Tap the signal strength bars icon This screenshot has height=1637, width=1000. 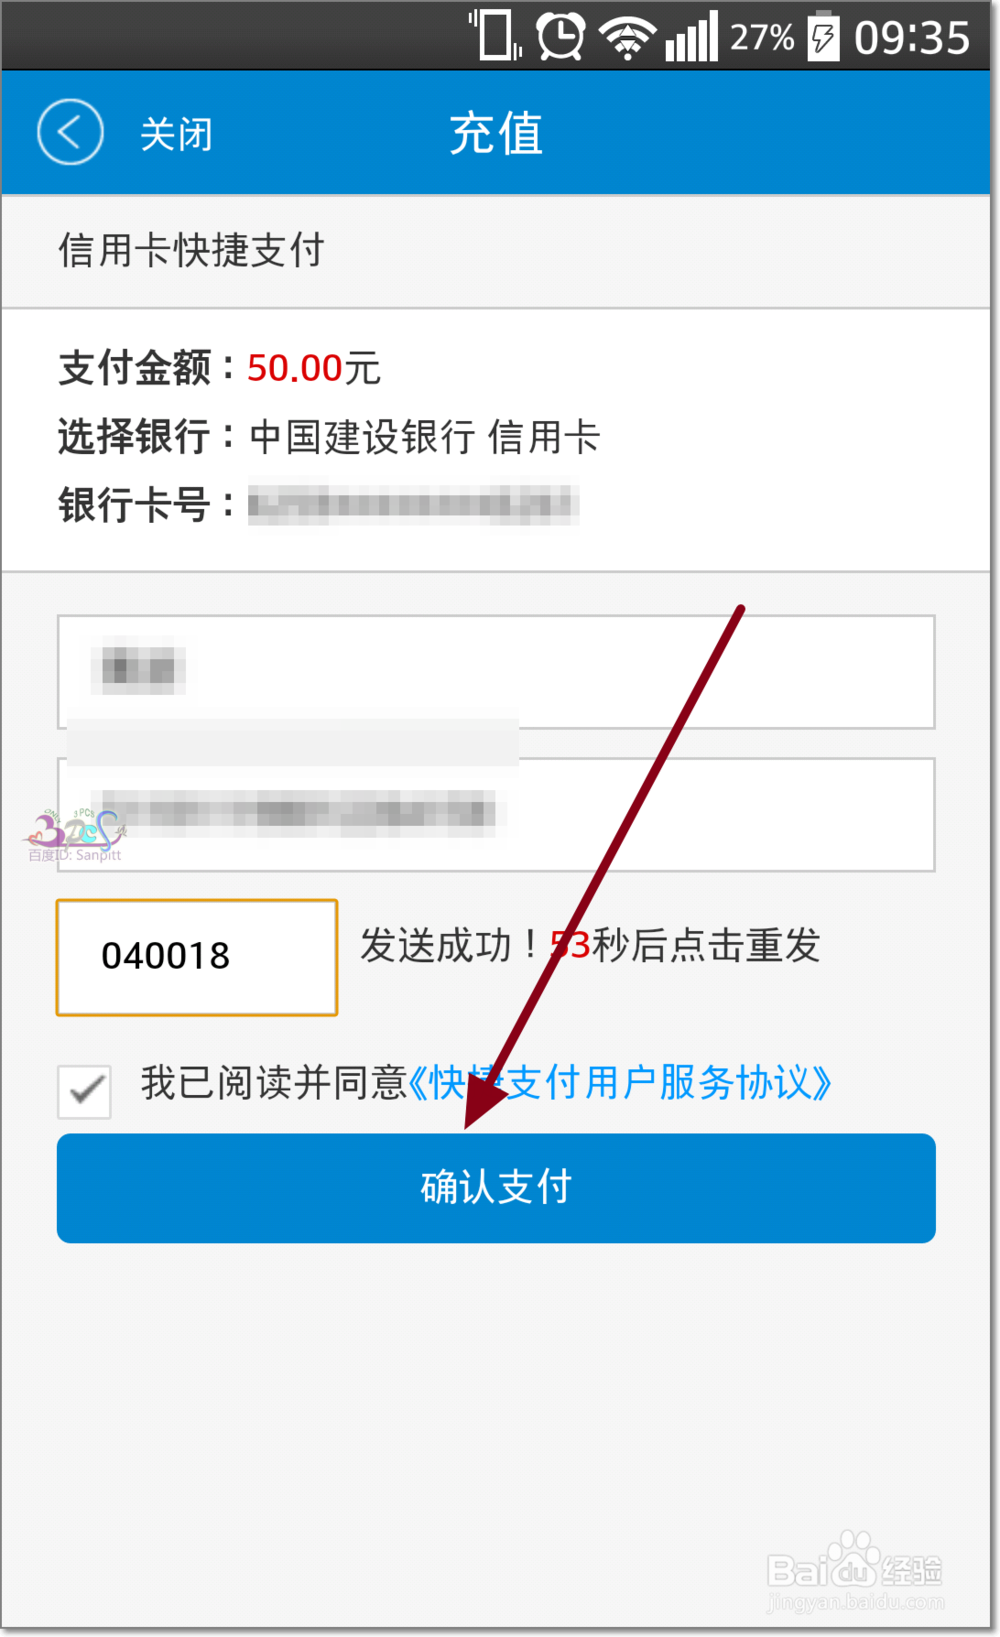tap(692, 37)
